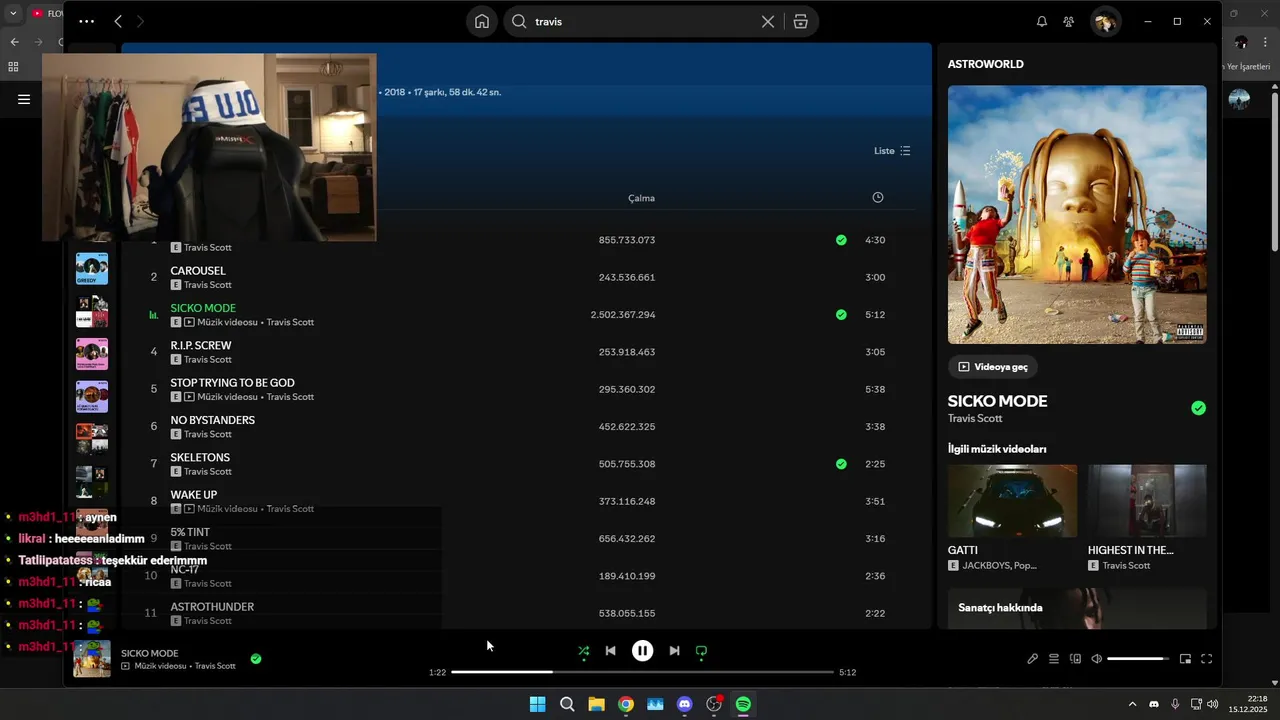Screen dimensions: 1280x720
Task: Open the Sanatçı hakkında card
Action: tap(1077, 608)
